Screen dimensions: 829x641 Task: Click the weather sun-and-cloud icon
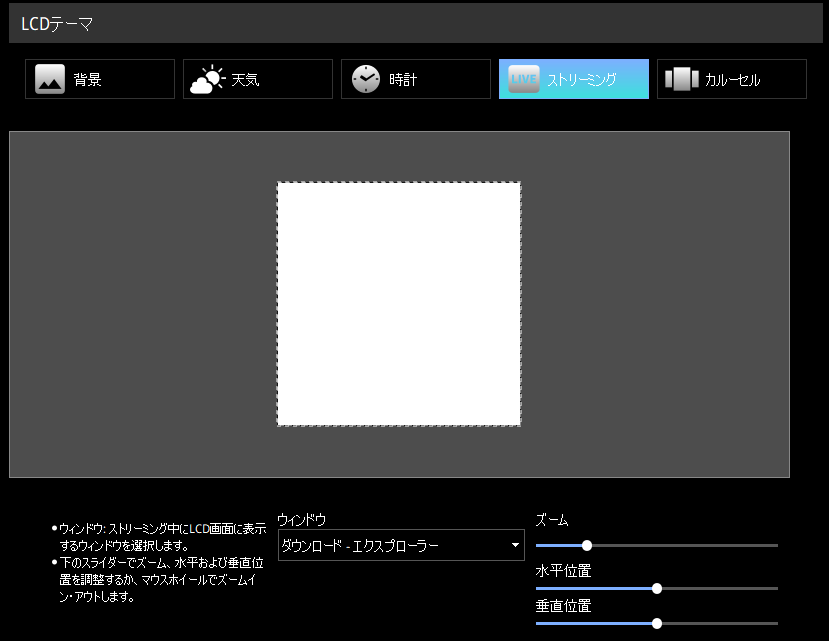(x=207, y=79)
